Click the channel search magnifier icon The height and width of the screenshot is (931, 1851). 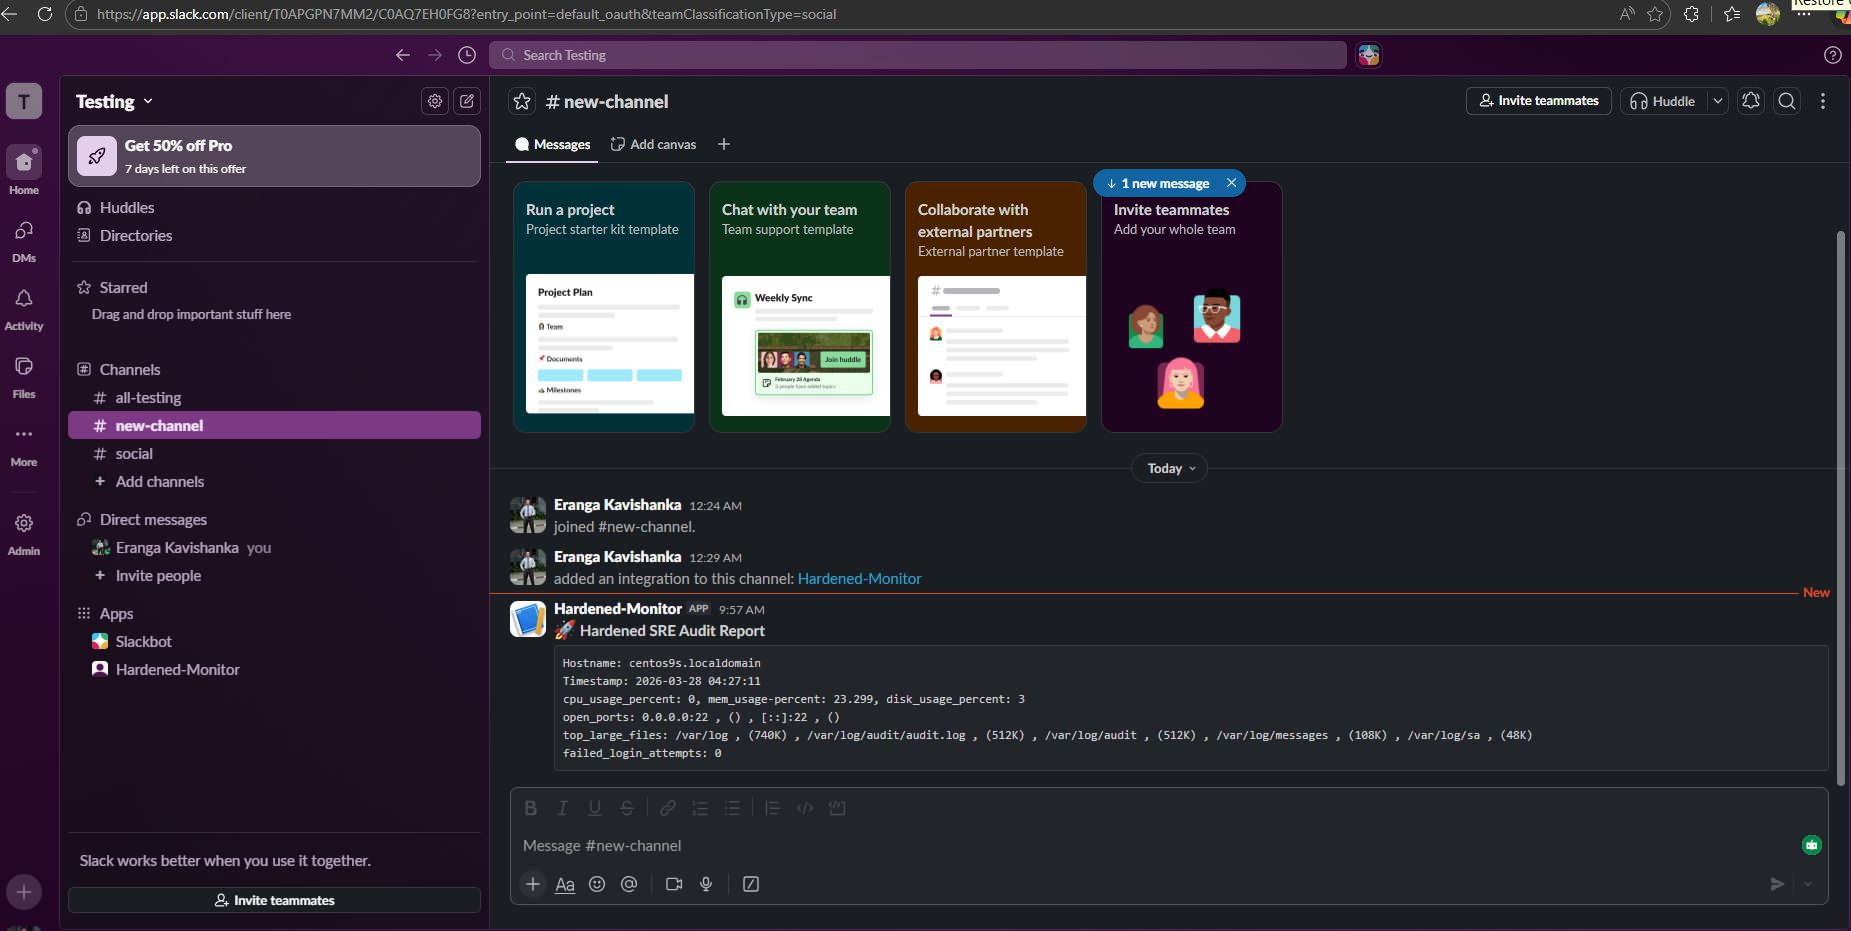click(1787, 101)
